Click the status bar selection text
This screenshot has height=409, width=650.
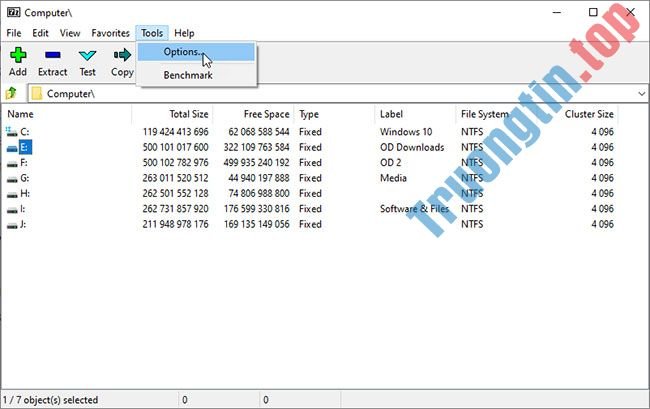click(51, 400)
